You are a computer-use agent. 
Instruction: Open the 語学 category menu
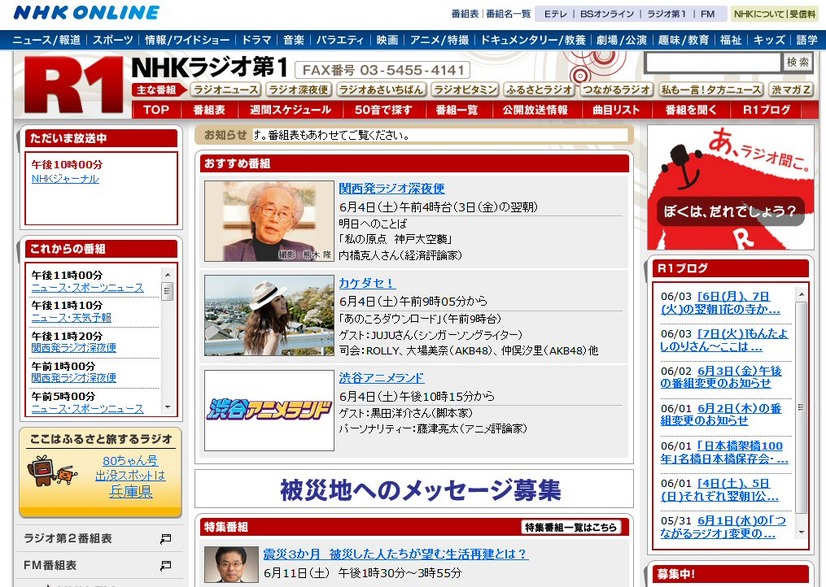click(x=806, y=40)
